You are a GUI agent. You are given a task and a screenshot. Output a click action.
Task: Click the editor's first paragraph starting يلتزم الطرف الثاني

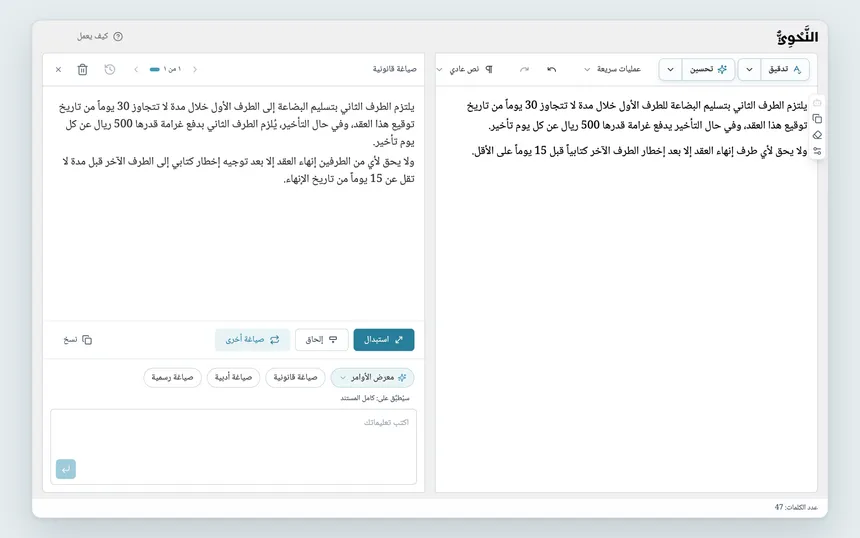point(637,115)
